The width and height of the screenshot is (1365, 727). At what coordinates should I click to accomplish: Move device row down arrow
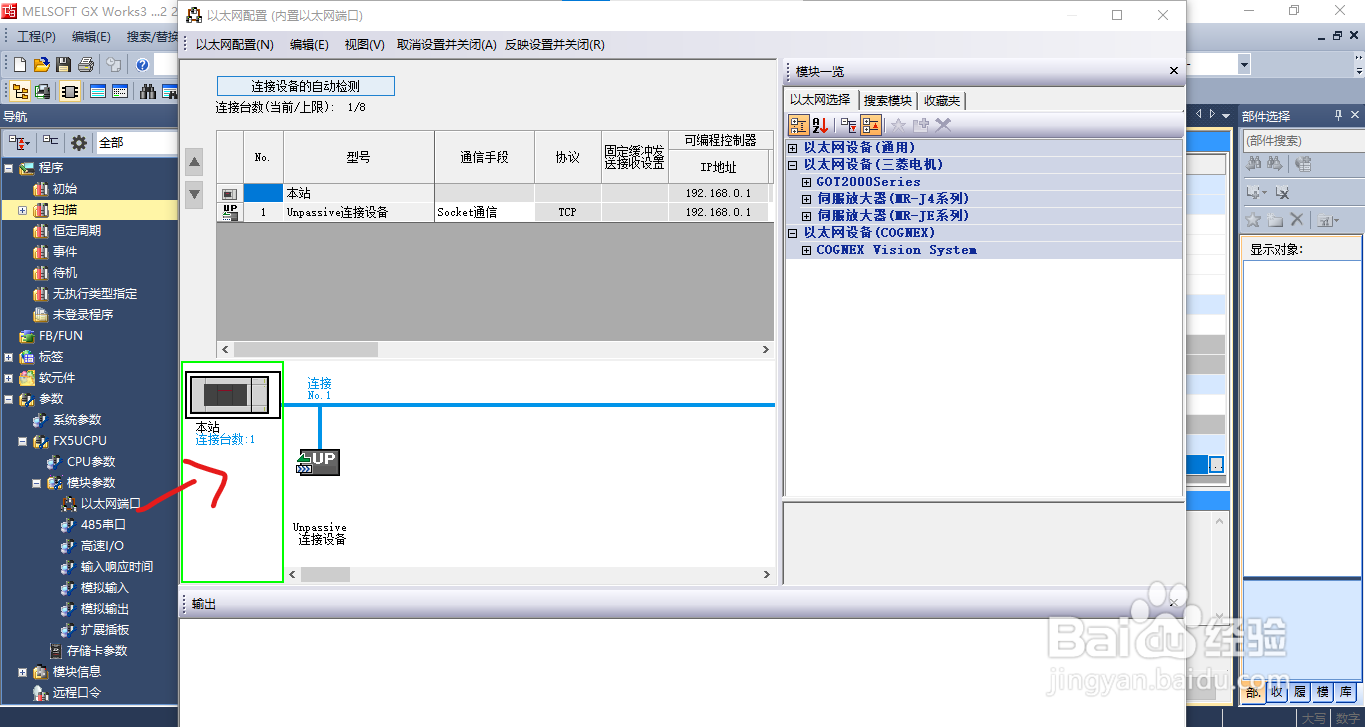coord(195,194)
